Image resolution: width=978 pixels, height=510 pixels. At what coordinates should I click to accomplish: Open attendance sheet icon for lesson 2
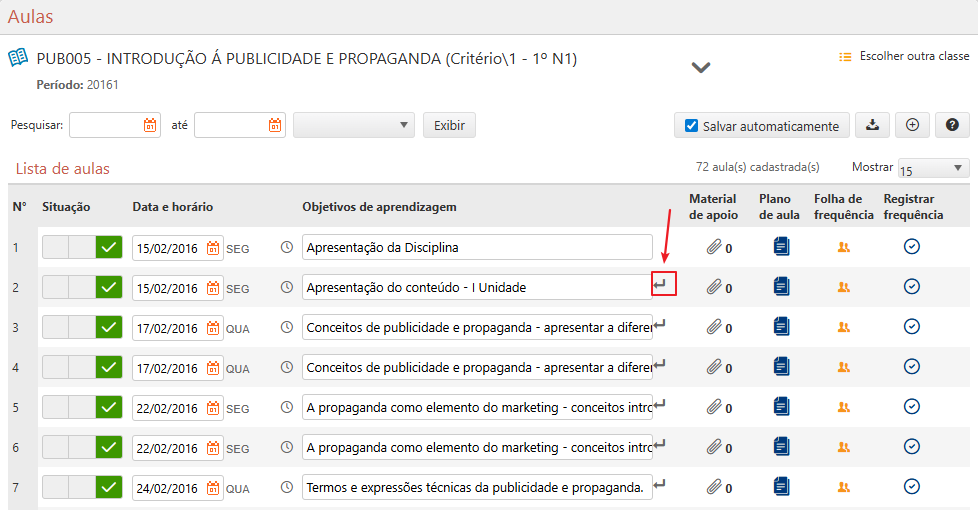pyautogui.click(x=844, y=287)
